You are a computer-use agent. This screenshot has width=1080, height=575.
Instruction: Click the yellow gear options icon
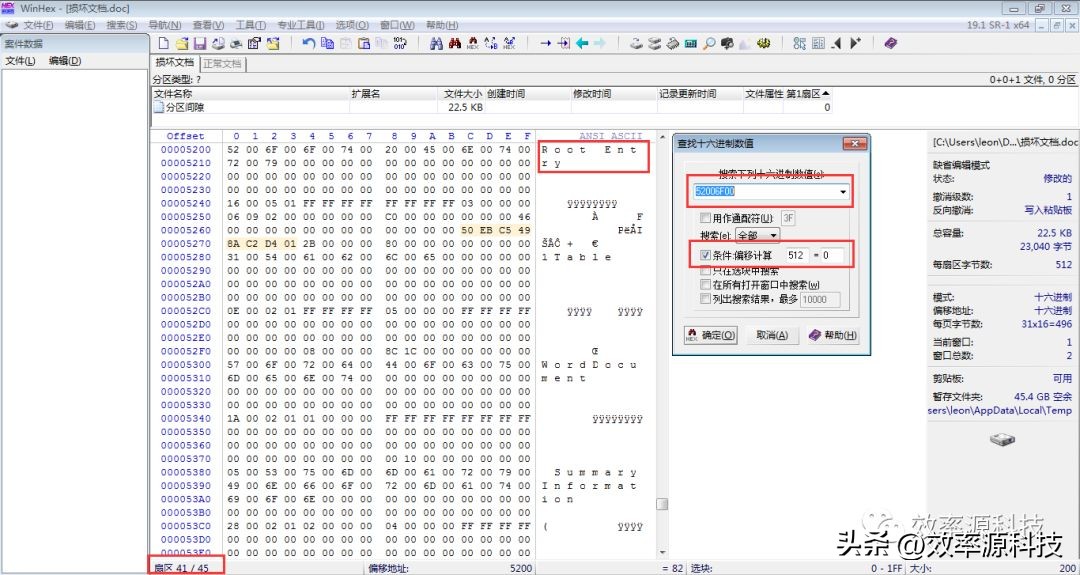coord(763,43)
